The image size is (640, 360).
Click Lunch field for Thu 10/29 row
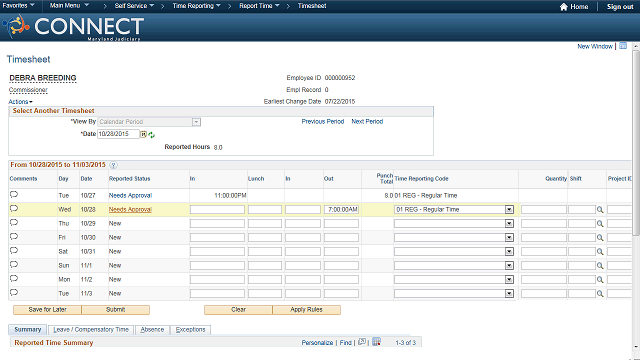(265, 224)
